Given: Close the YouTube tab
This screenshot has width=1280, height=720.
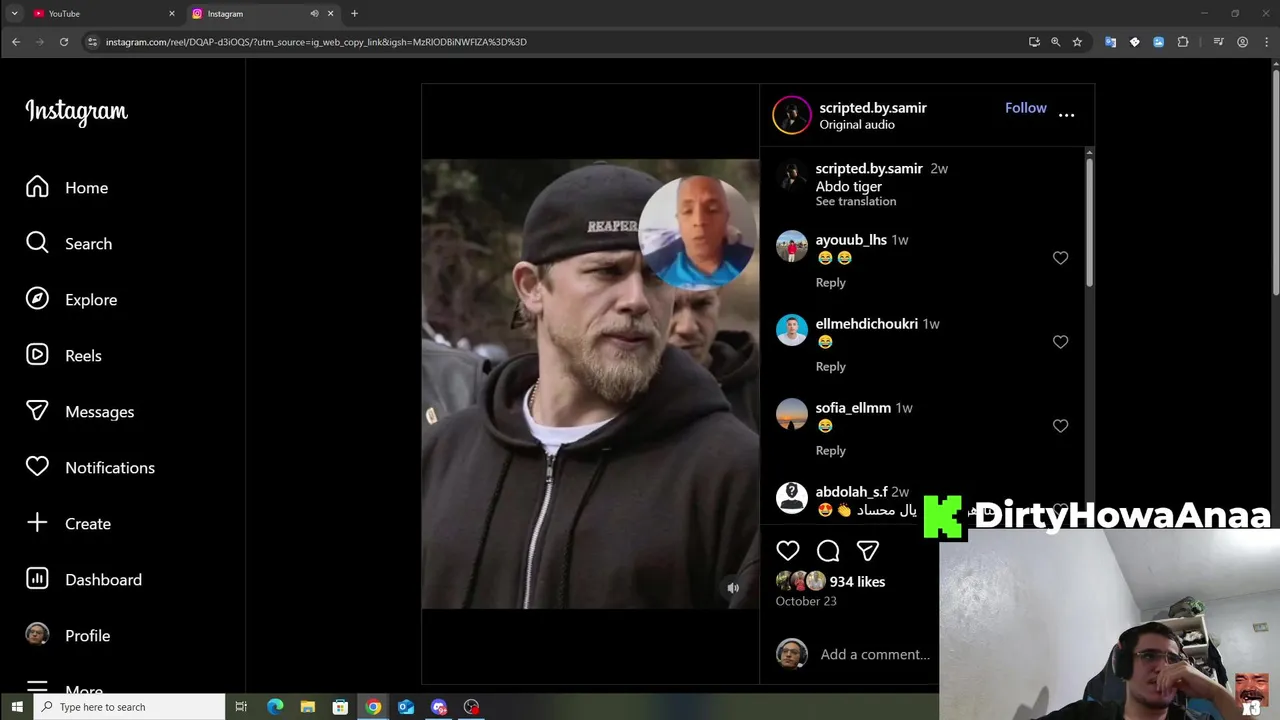Looking at the screenshot, I should (x=172, y=14).
